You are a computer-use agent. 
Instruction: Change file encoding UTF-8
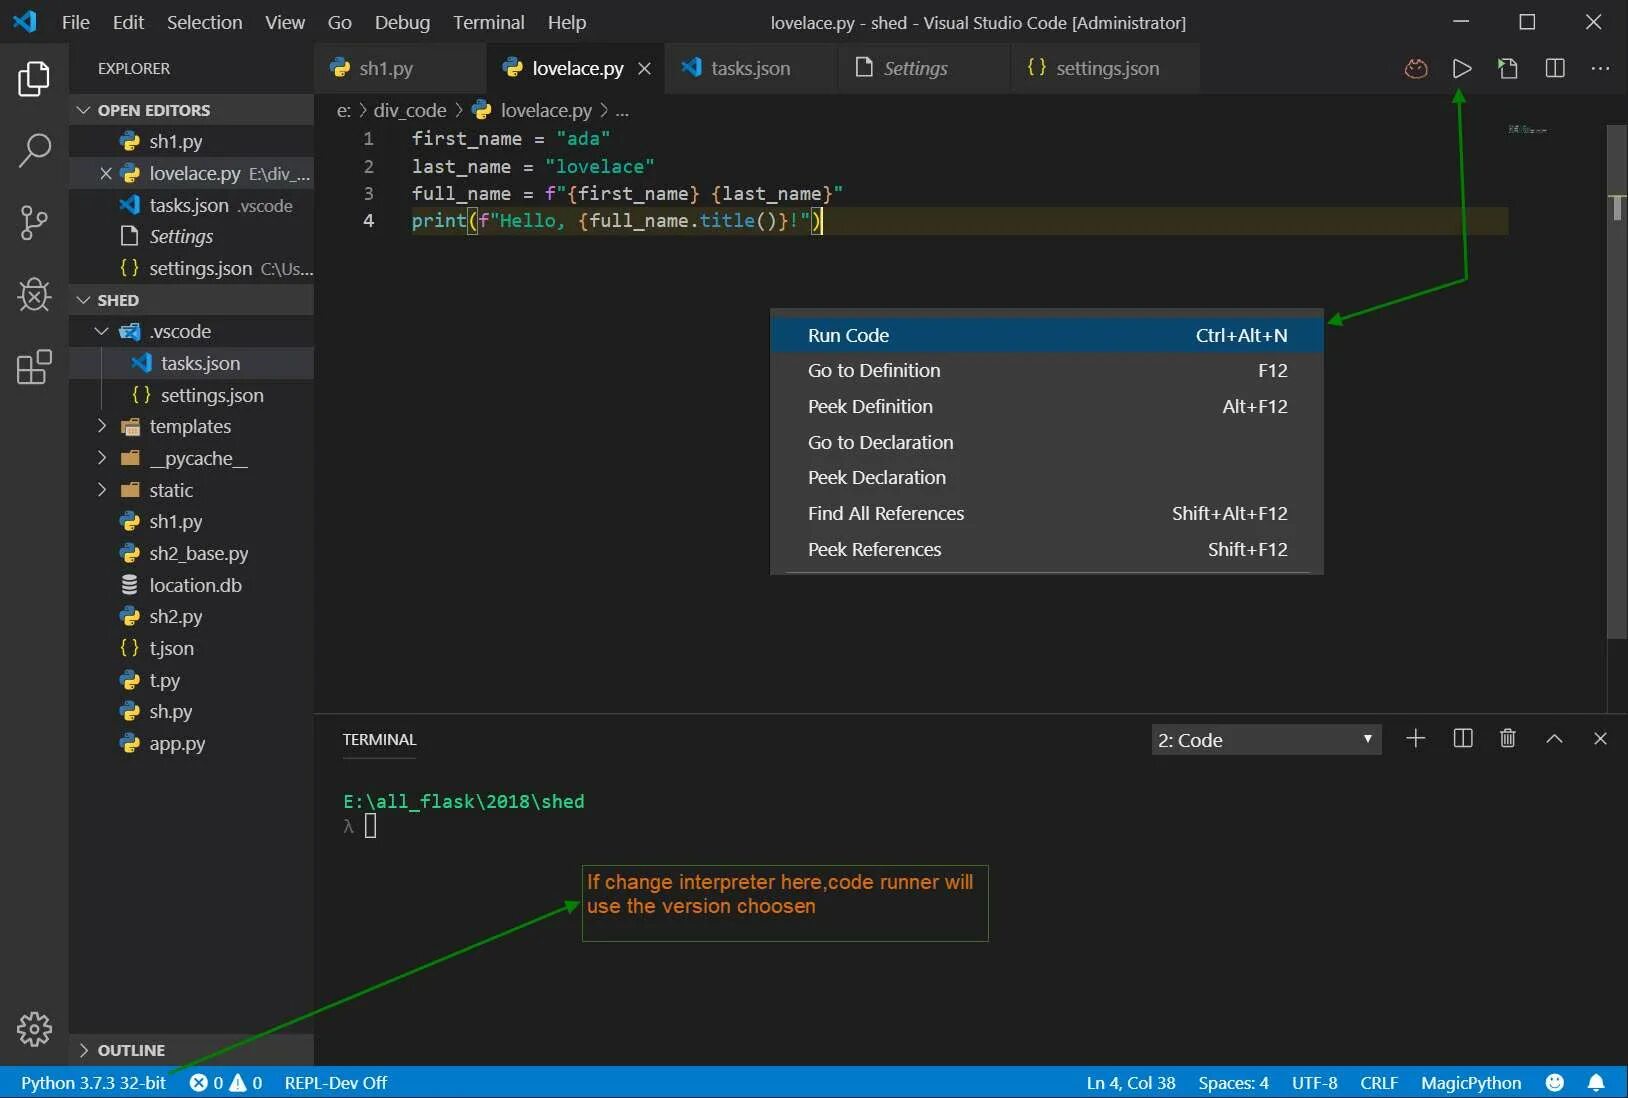click(x=1314, y=1082)
